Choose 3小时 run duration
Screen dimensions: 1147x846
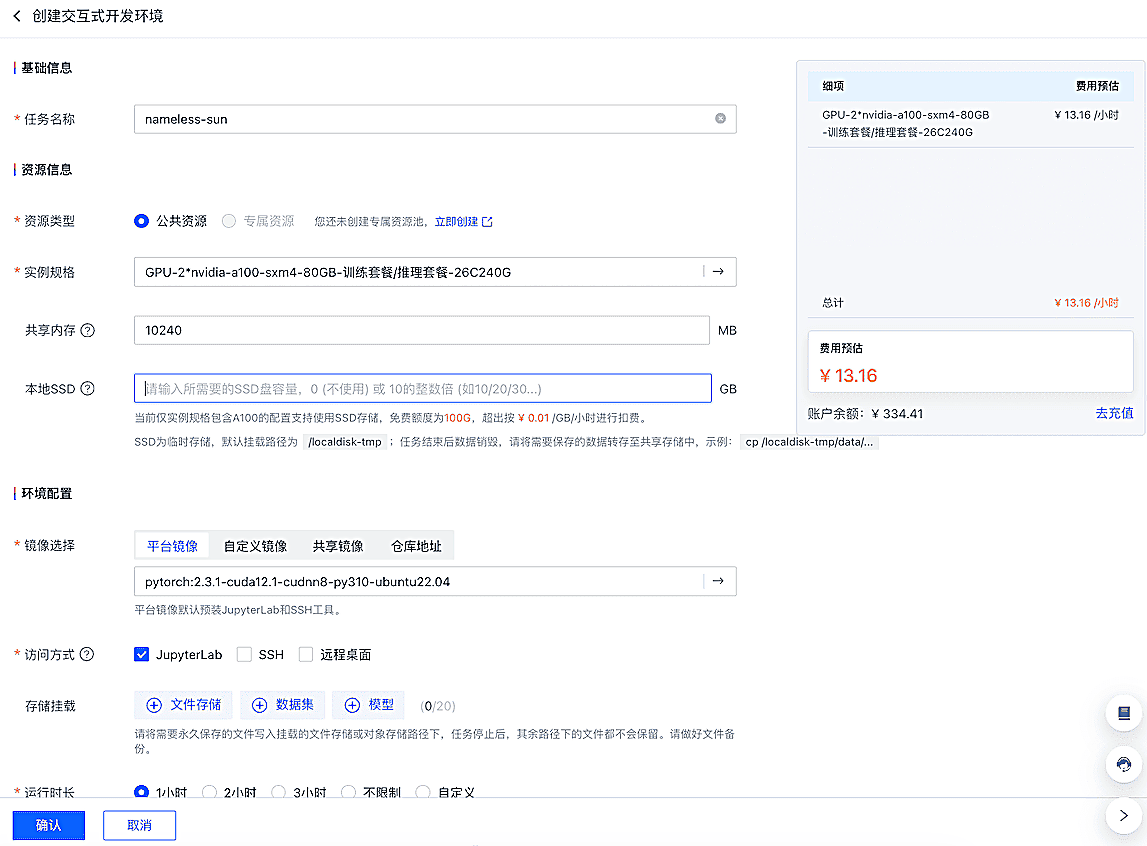pyautogui.click(x=279, y=792)
